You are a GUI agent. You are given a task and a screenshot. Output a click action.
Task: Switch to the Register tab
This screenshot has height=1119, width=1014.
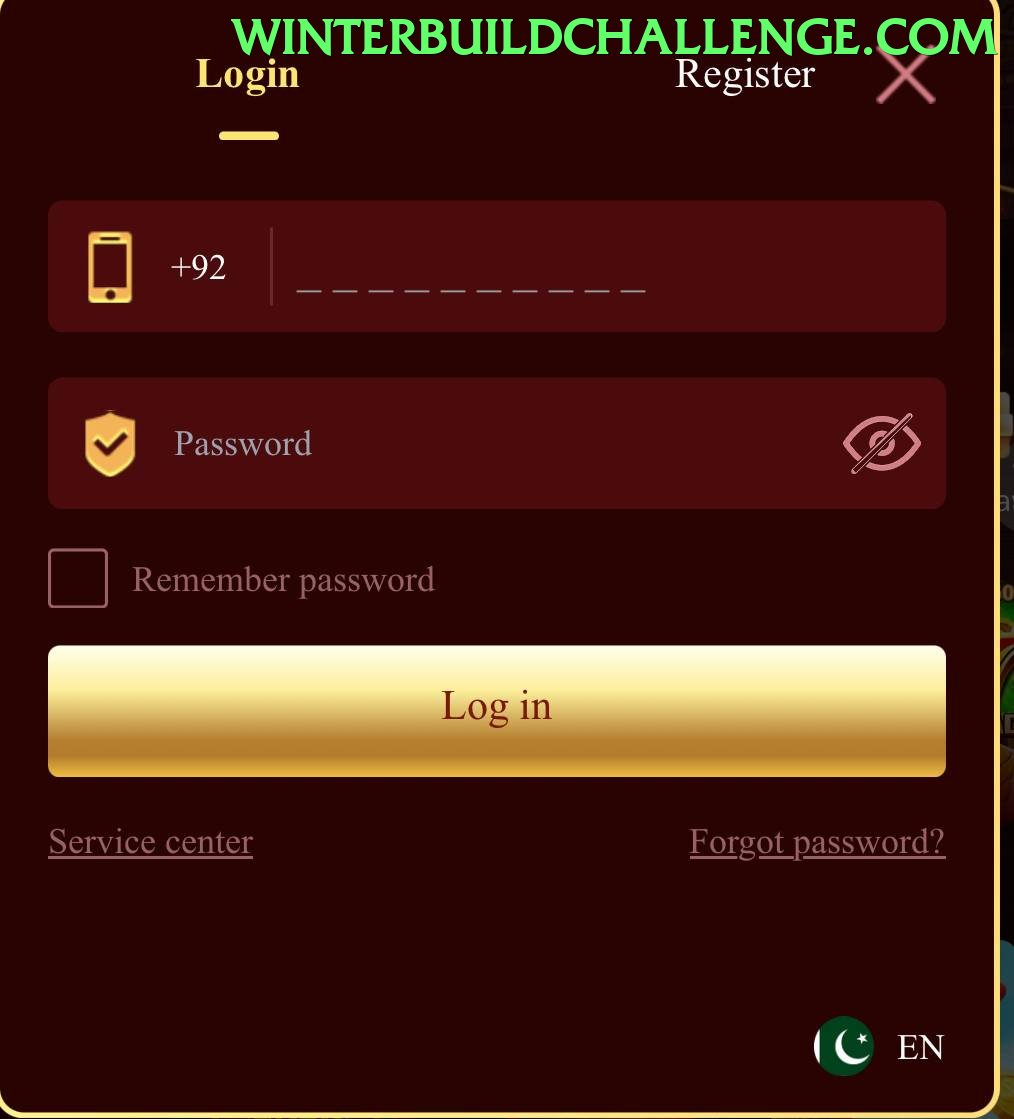pos(744,74)
